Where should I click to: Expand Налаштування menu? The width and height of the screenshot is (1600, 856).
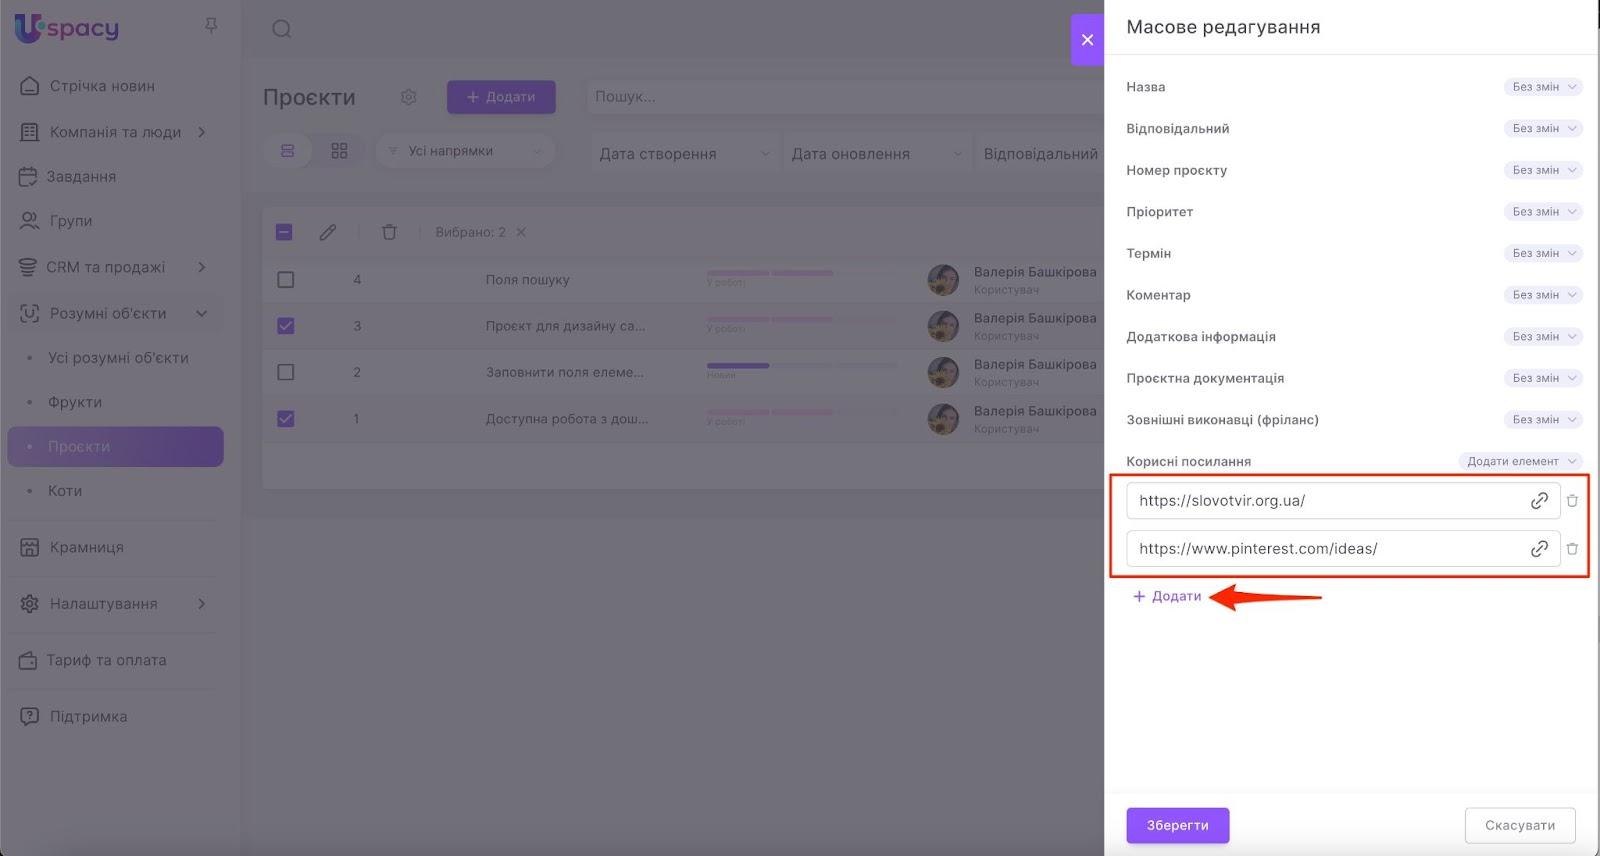click(x=115, y=604)
